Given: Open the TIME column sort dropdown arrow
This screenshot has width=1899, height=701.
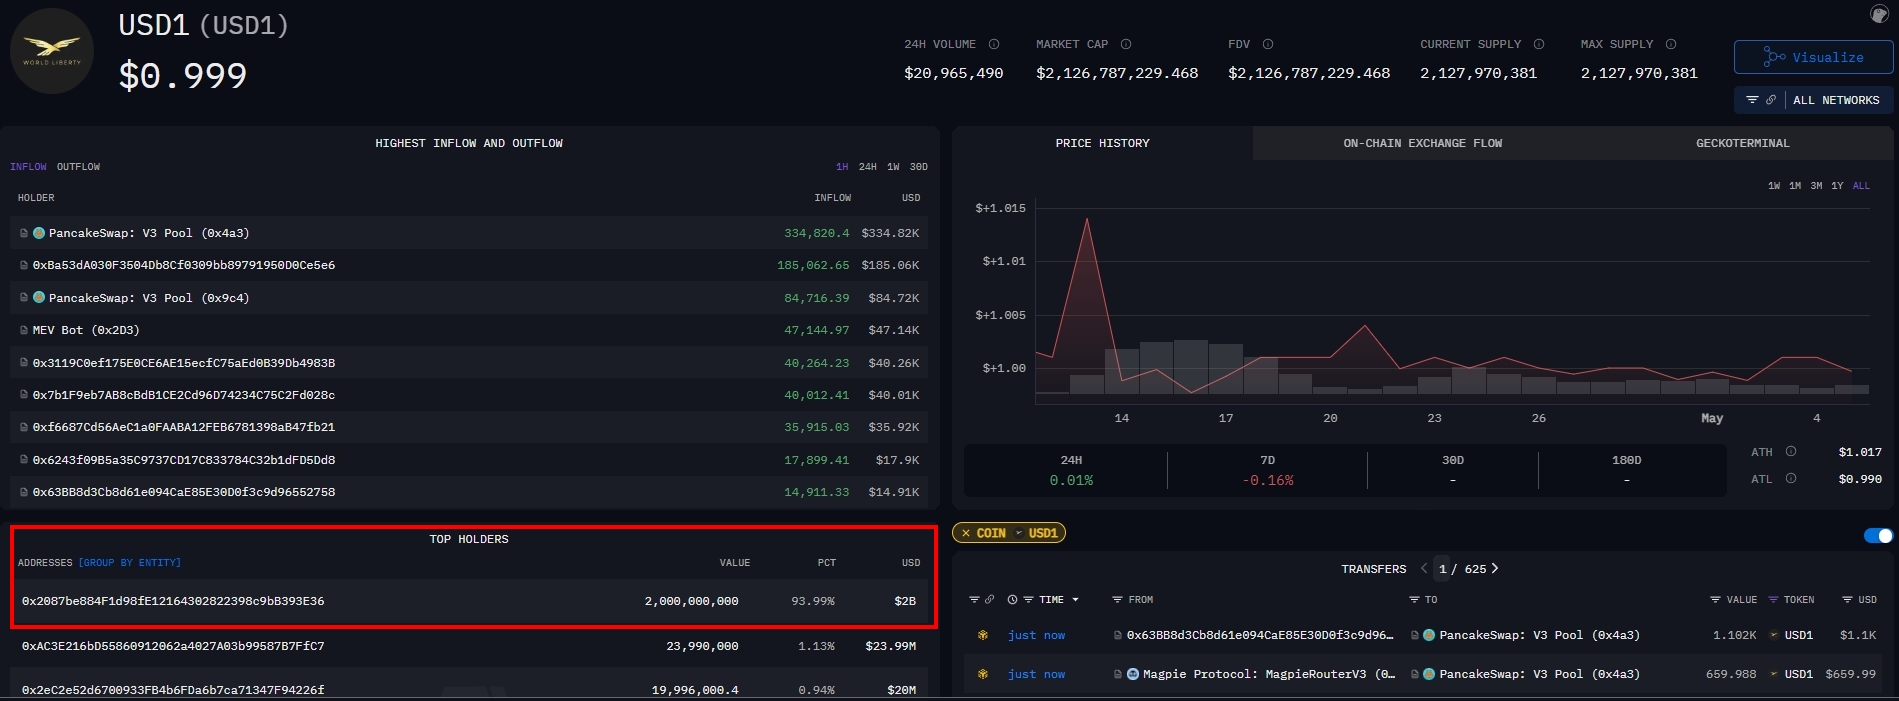Looking at the screenshot, I should coord(1076,600).
